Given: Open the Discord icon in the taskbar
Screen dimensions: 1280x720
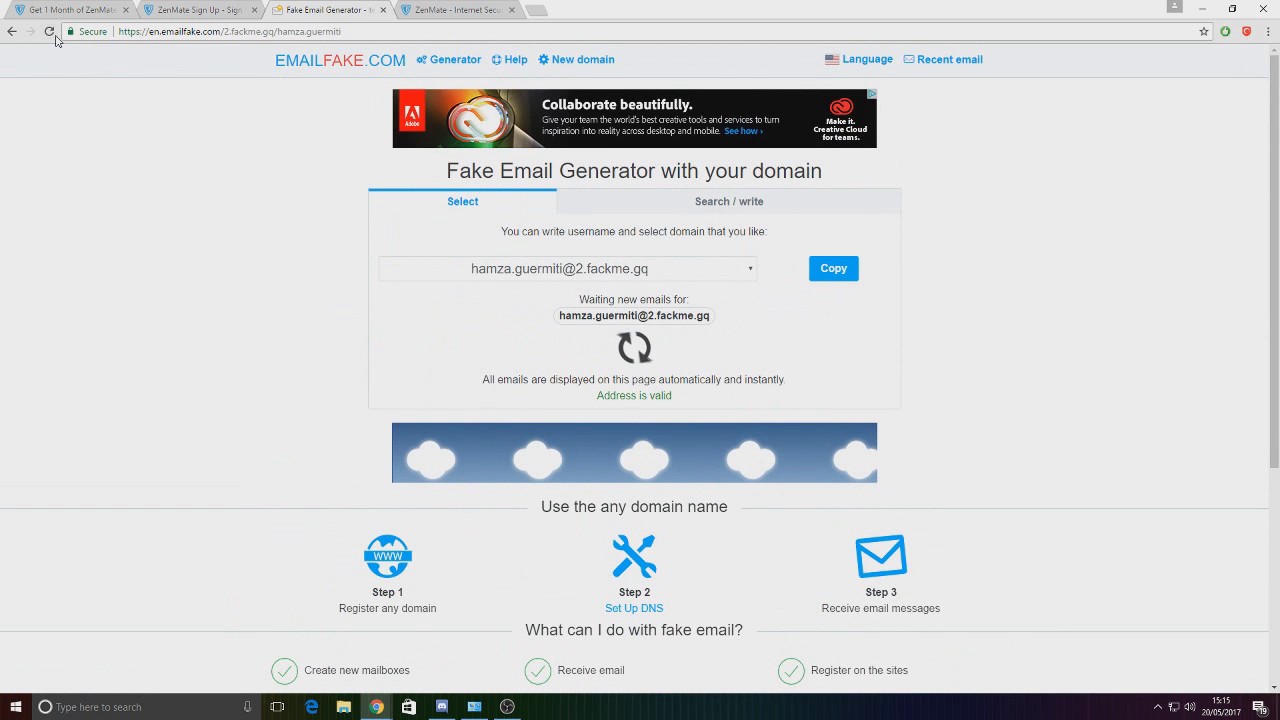Looking at the screenshot, I should (442, 707).
